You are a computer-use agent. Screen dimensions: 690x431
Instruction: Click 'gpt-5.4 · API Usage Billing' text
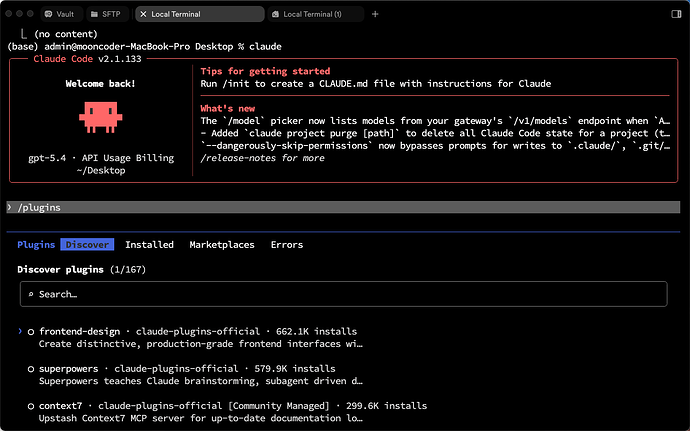pyautogui.click(x=101, y=158)
